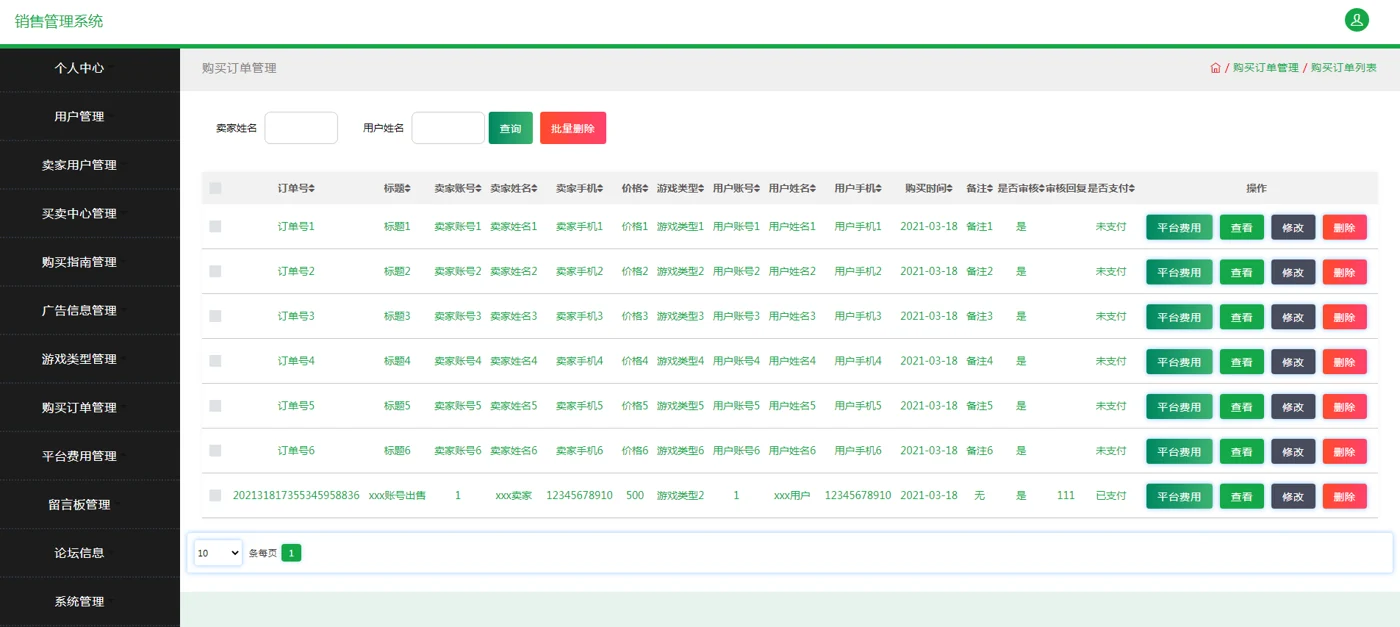Select the checkbox of row 订单号6

pyautogui.click(x=216, y=451)
